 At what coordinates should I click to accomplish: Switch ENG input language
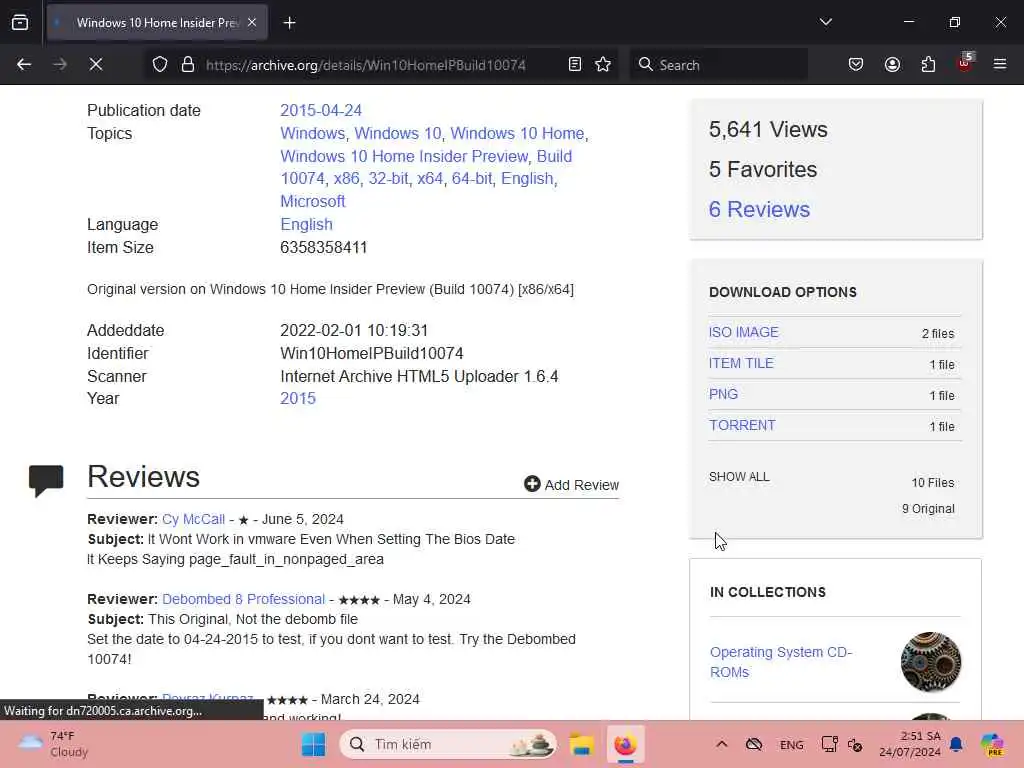click(x=792, y=744)
